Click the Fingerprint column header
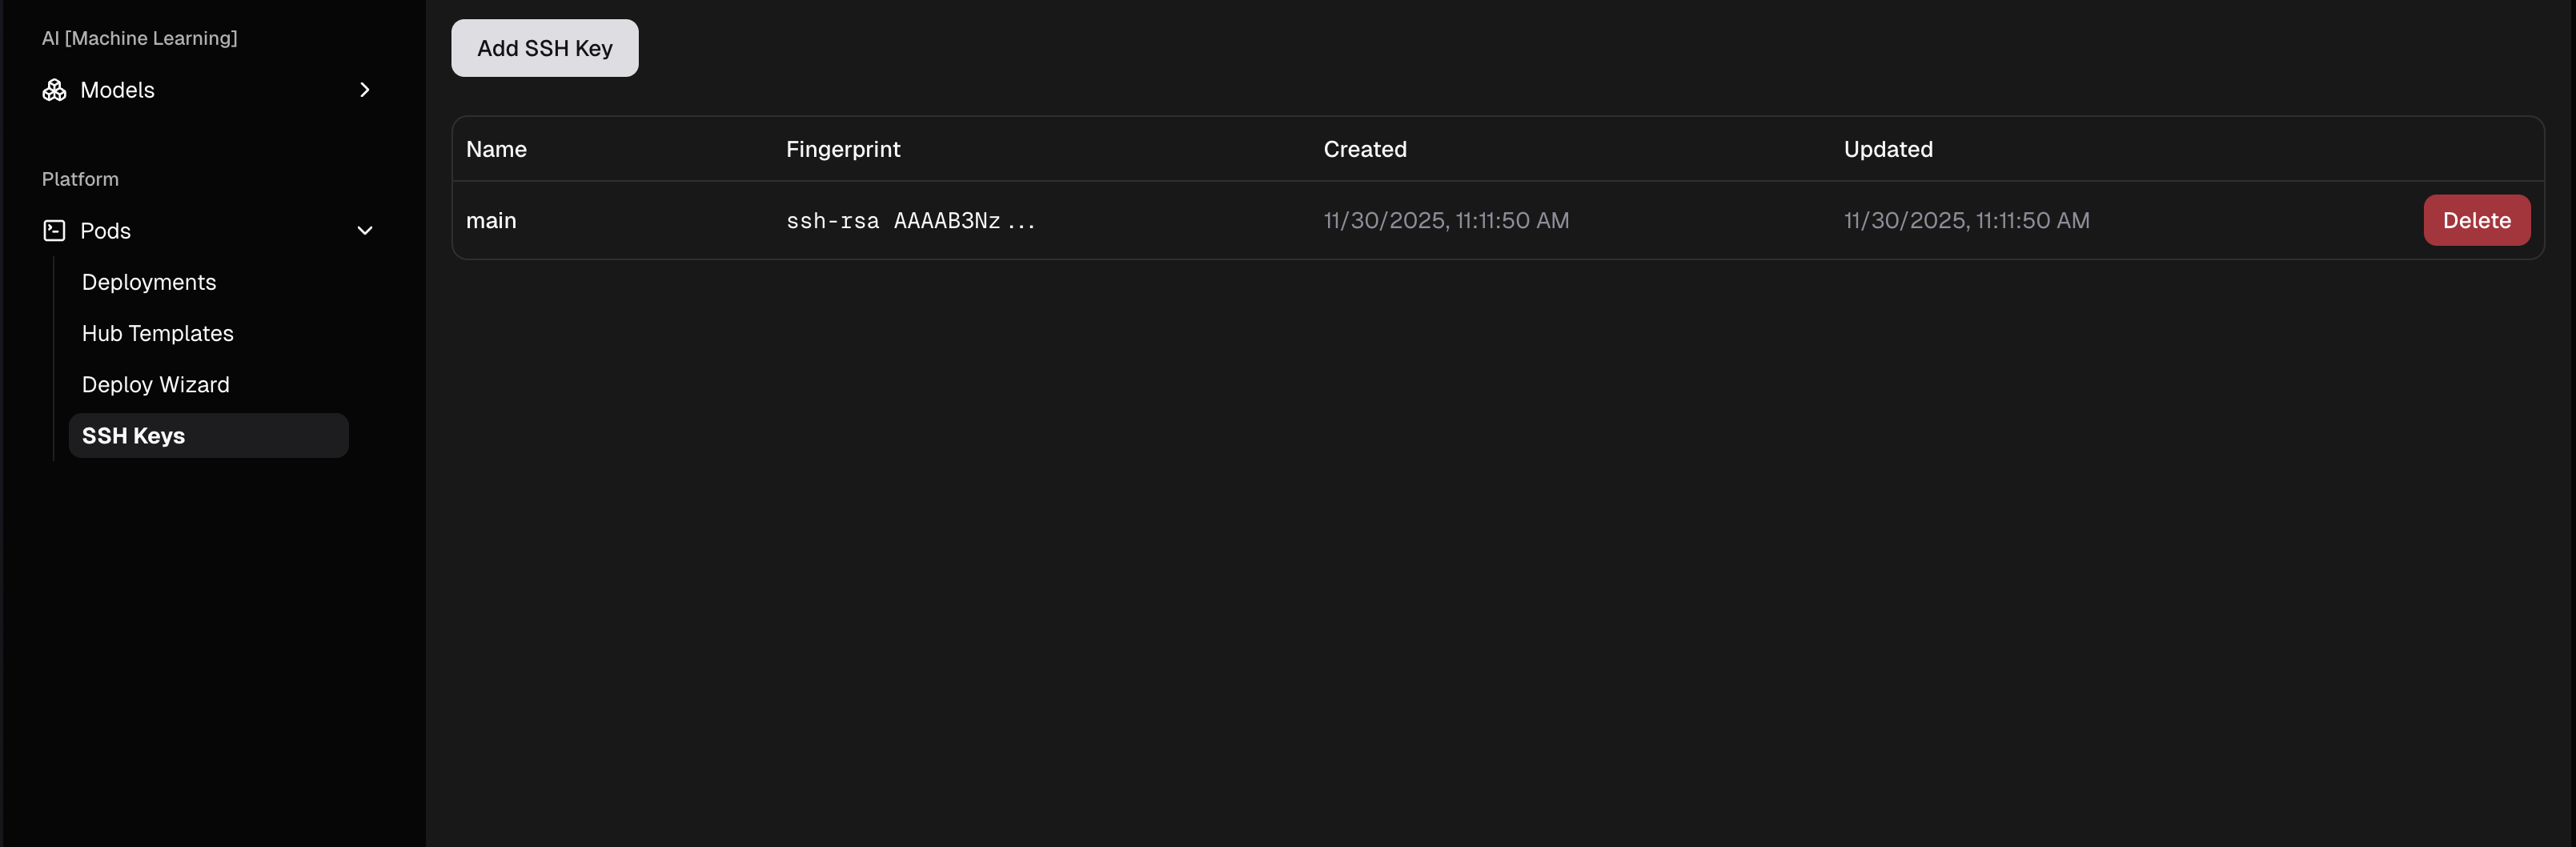Screen dimensions: 2576x847 click(843, 149)
